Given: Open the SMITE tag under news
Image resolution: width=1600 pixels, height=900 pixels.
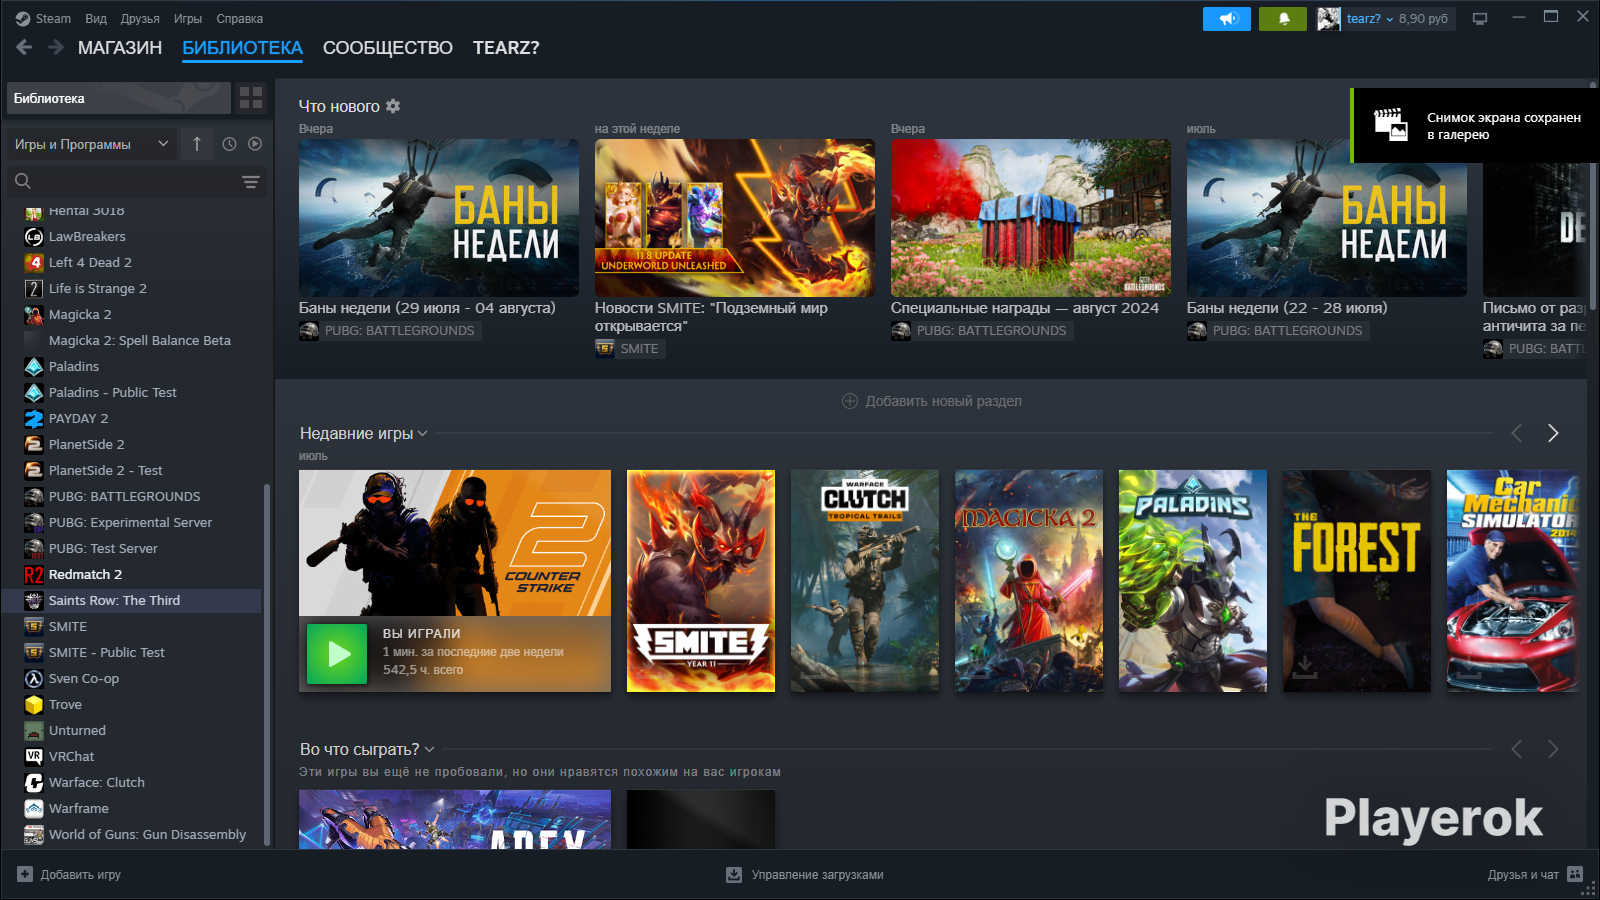Looking at the screenshot, I should (630, 348).
